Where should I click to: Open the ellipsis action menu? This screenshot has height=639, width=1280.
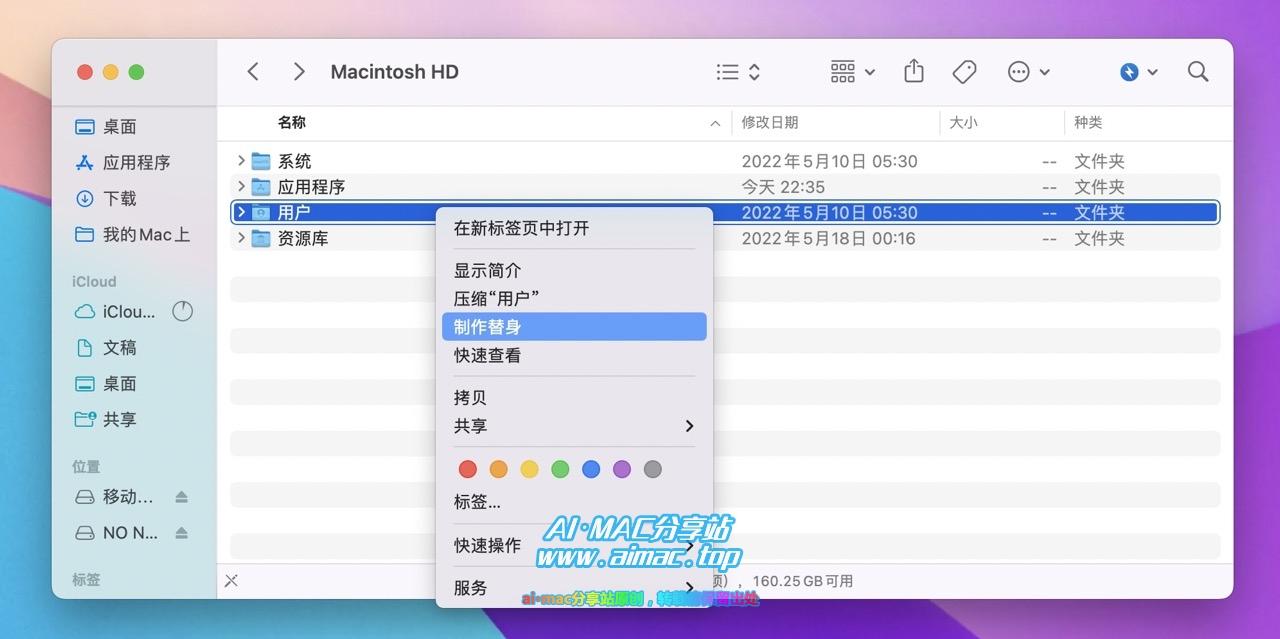coord(1029,72)
